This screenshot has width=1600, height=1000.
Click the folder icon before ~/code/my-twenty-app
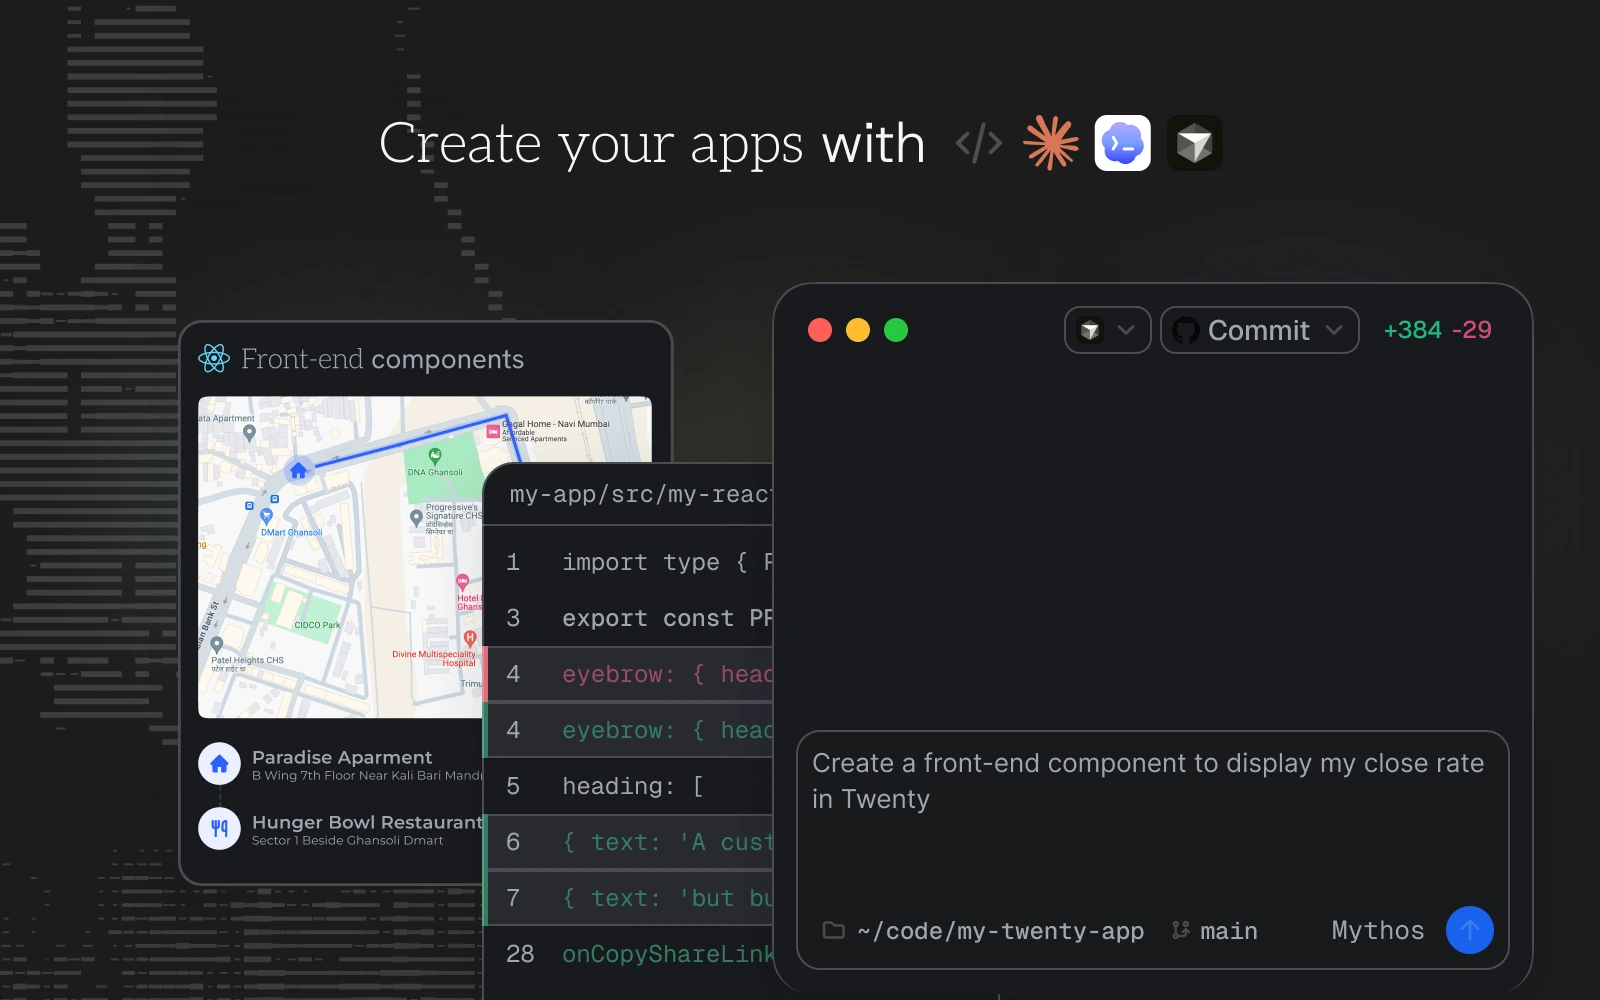[833, 930]
